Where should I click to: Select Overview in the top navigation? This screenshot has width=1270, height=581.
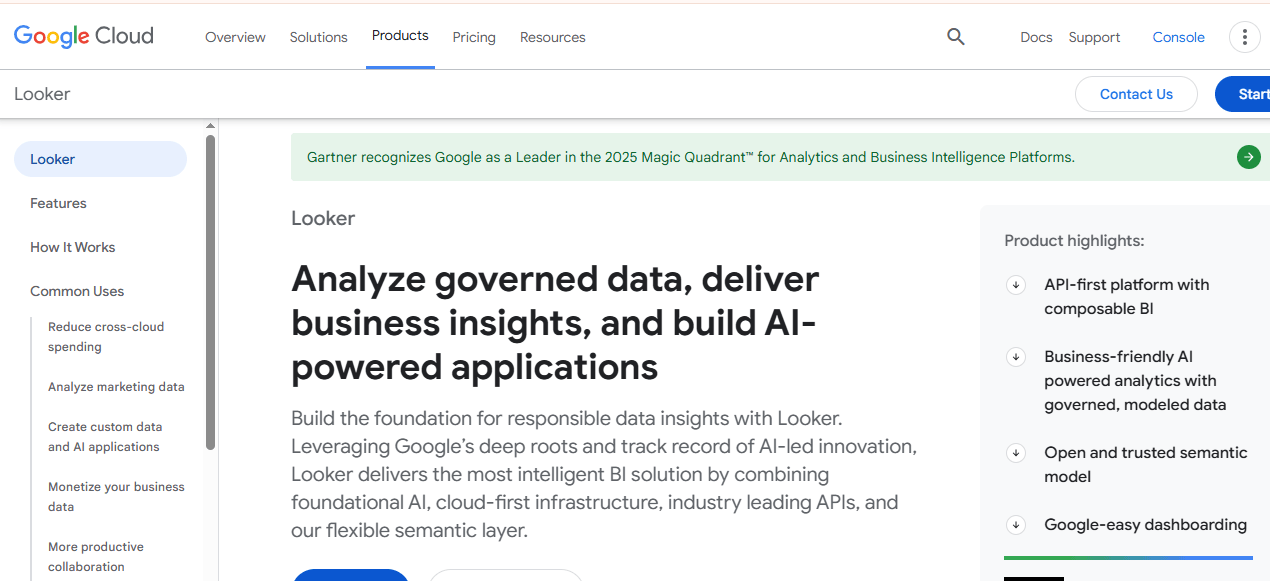coord(235,37)
